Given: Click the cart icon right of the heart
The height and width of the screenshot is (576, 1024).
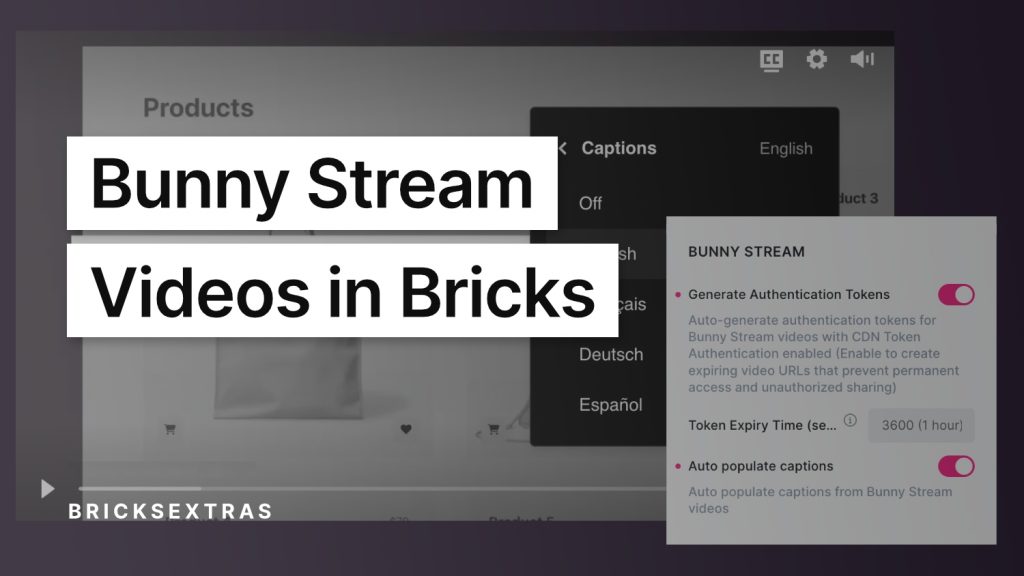Looking at the screenshot, I should click(x=493, y=429).
